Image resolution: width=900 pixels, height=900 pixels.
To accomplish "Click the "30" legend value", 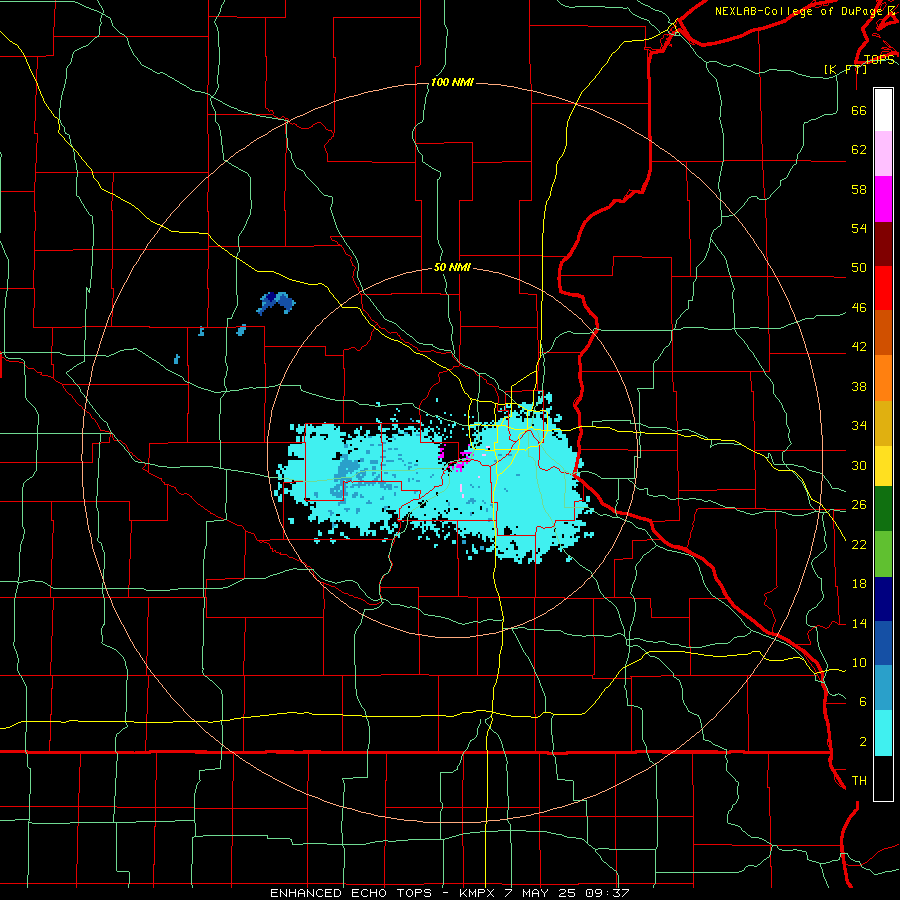I will [859, 465].
